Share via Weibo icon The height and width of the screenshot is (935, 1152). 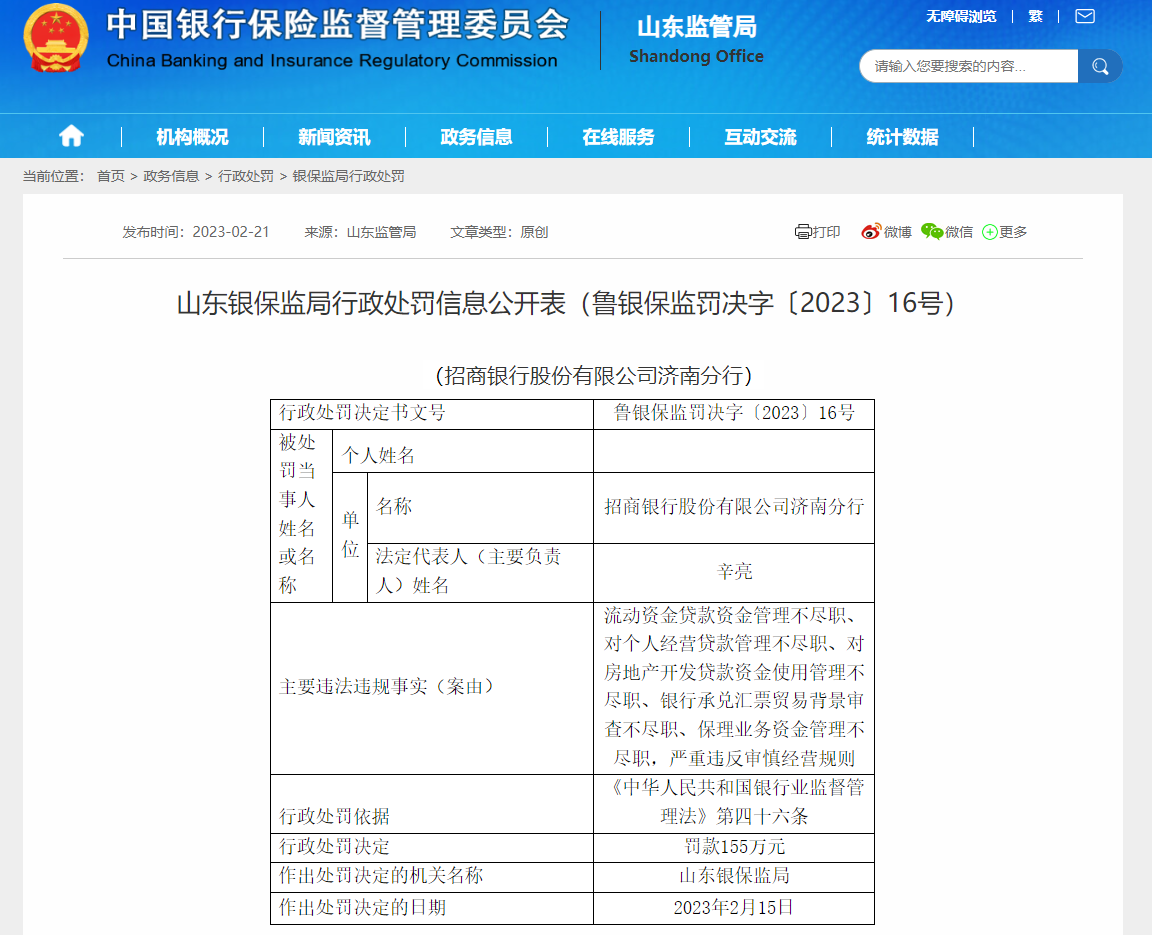click(871, 232)
